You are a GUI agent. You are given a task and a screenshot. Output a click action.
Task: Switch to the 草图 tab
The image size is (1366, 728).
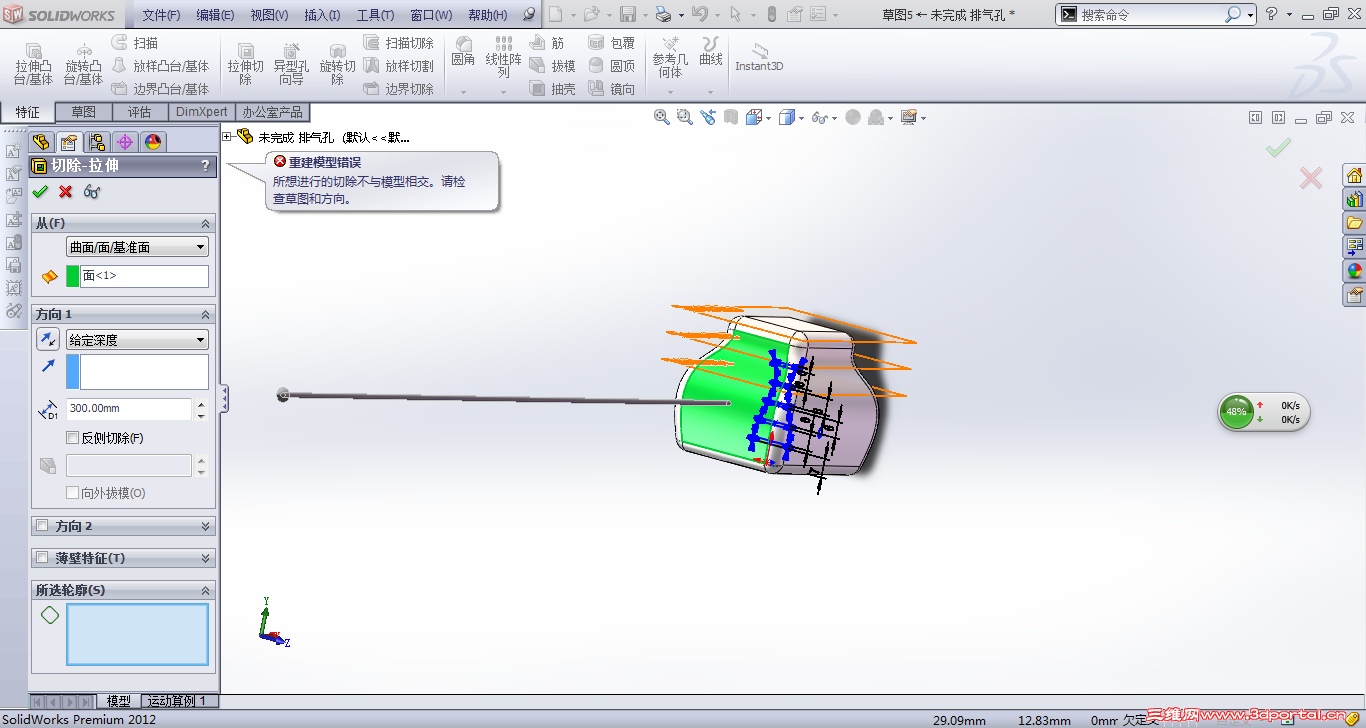pyautogui.click(x=84, y=112)
